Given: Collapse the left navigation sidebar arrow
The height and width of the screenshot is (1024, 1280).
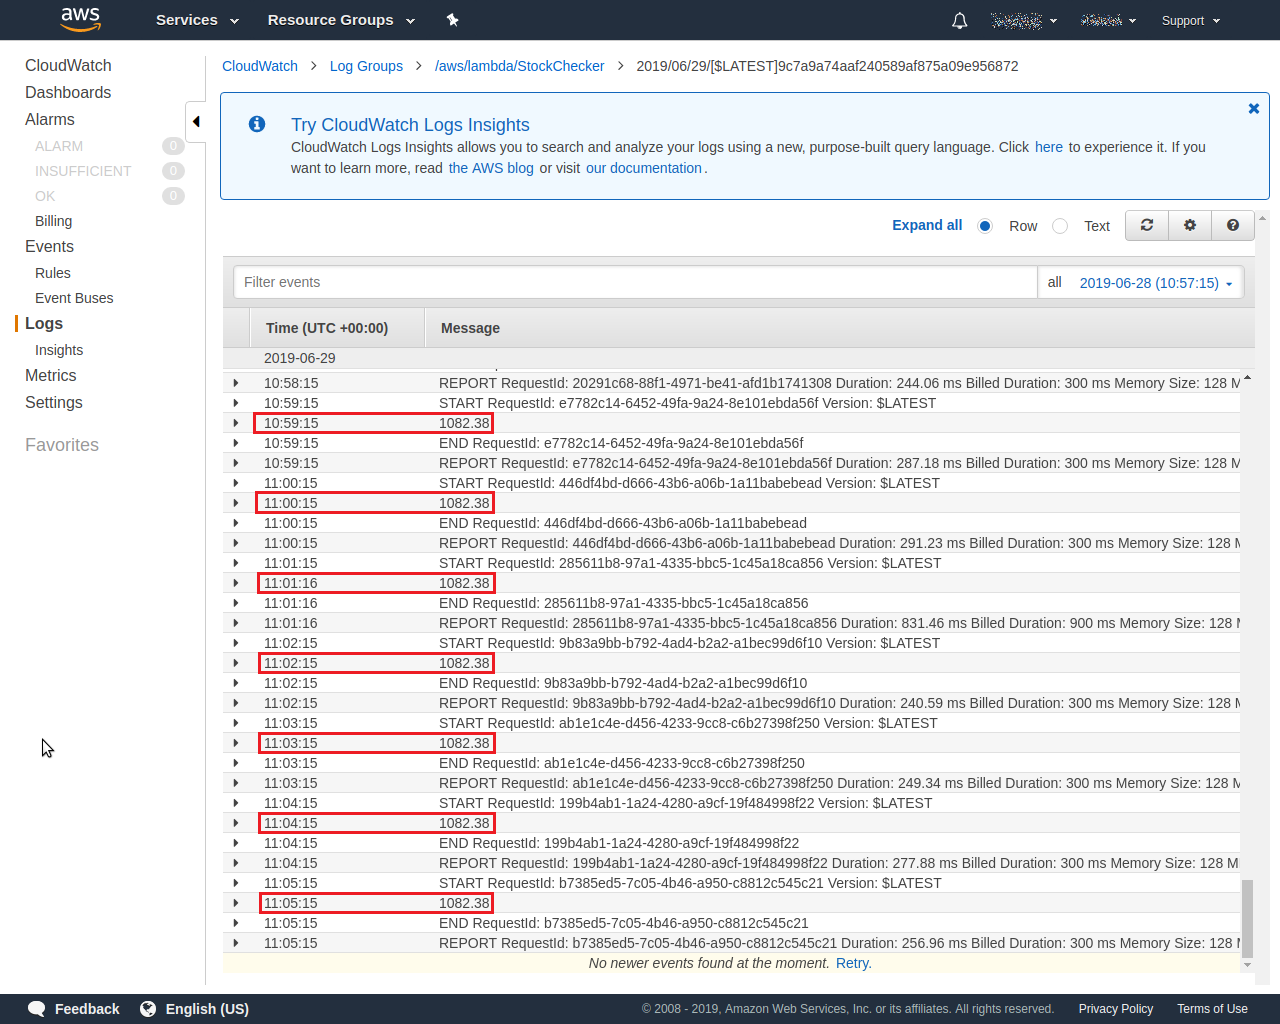Looking at the screenshot, I should point(196,120).
